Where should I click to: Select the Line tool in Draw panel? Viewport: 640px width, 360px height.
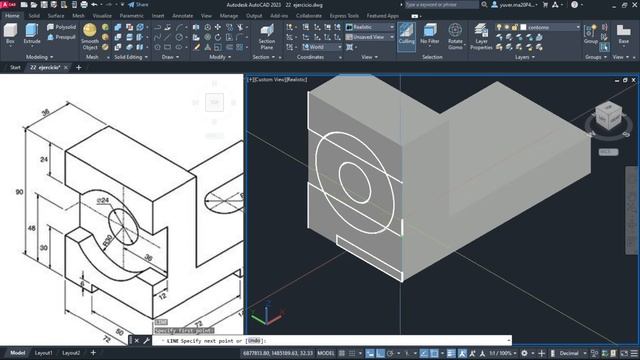coord(168,37)
